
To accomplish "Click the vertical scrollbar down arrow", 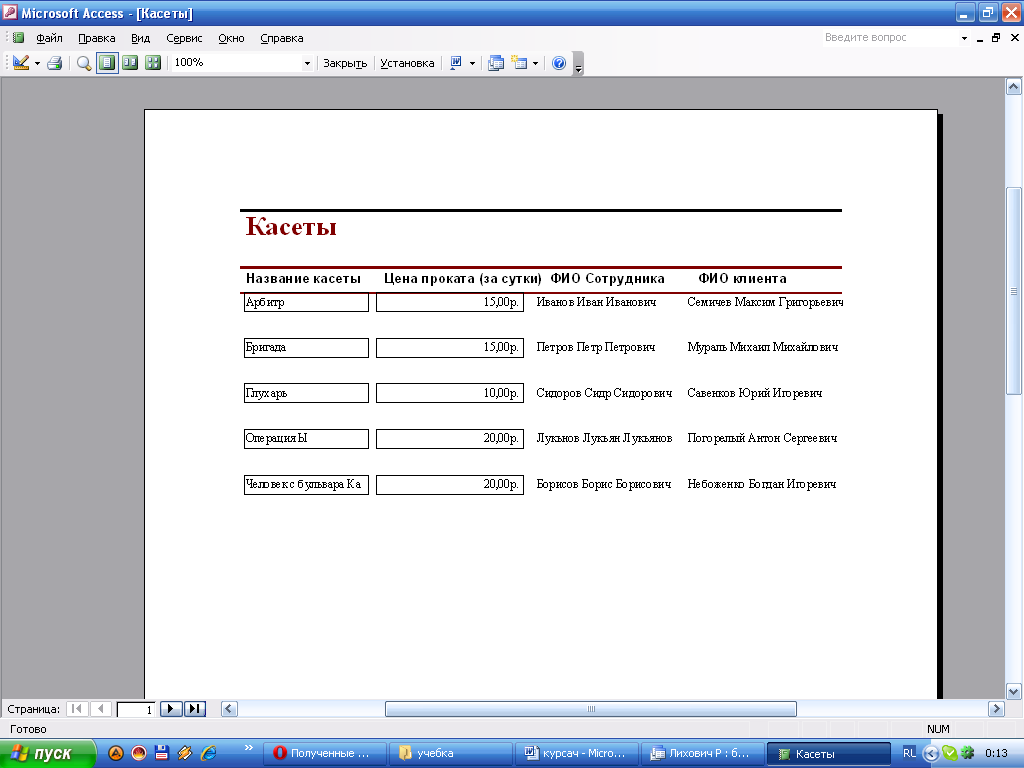I will (1014, 691).
